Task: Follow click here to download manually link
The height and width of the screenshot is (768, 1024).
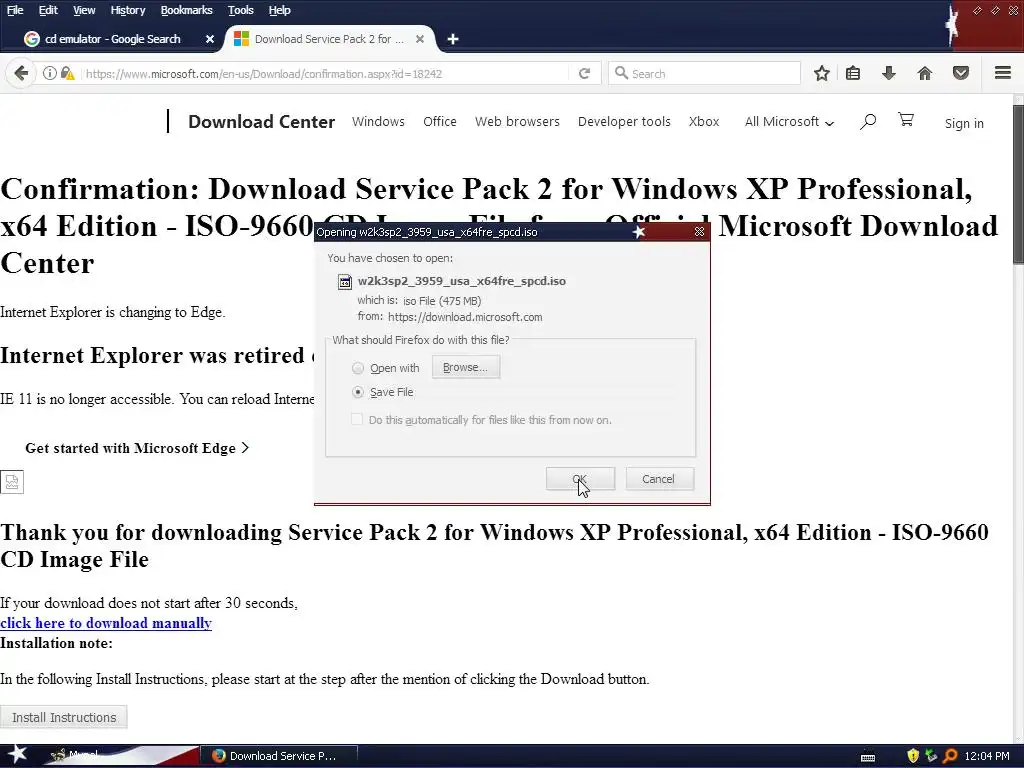Action: click(106, 623)
